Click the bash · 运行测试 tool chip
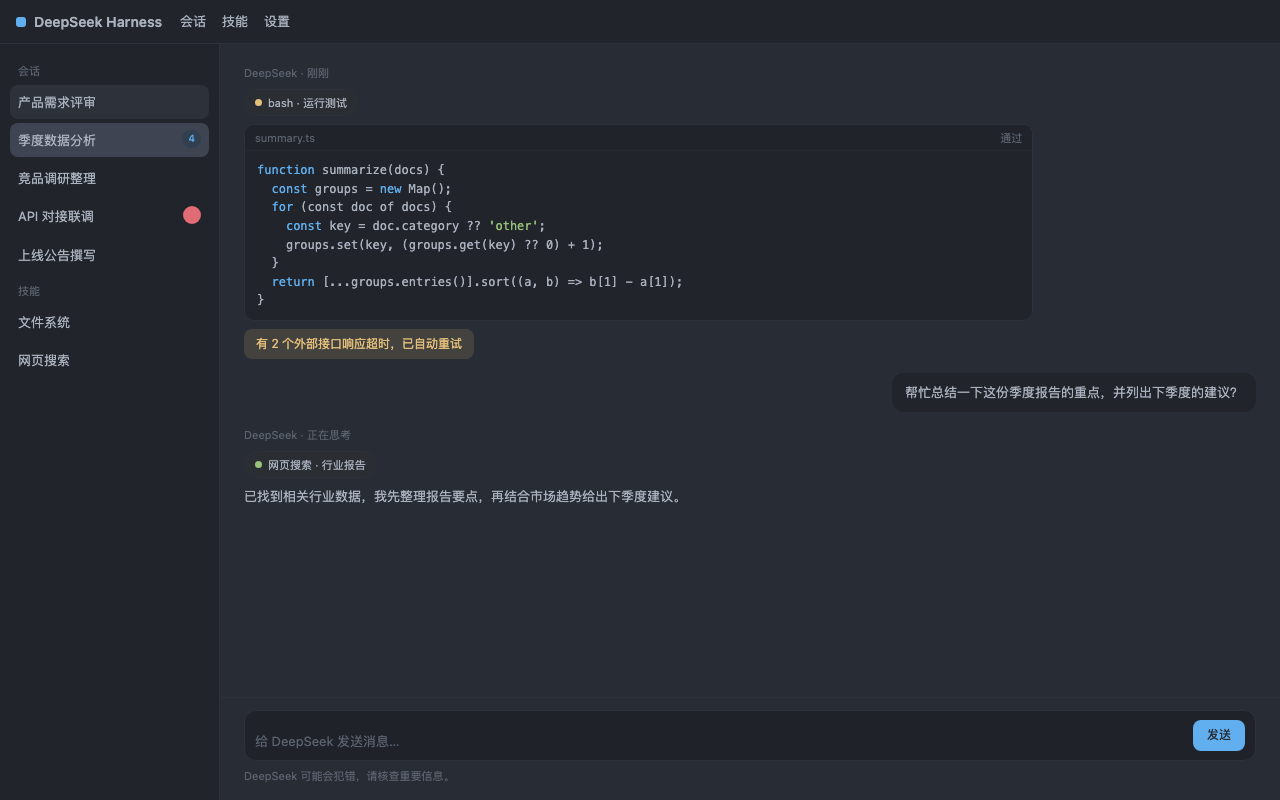Image resolution: width=1280 pixels, height=800 pixels. point(301,103)
